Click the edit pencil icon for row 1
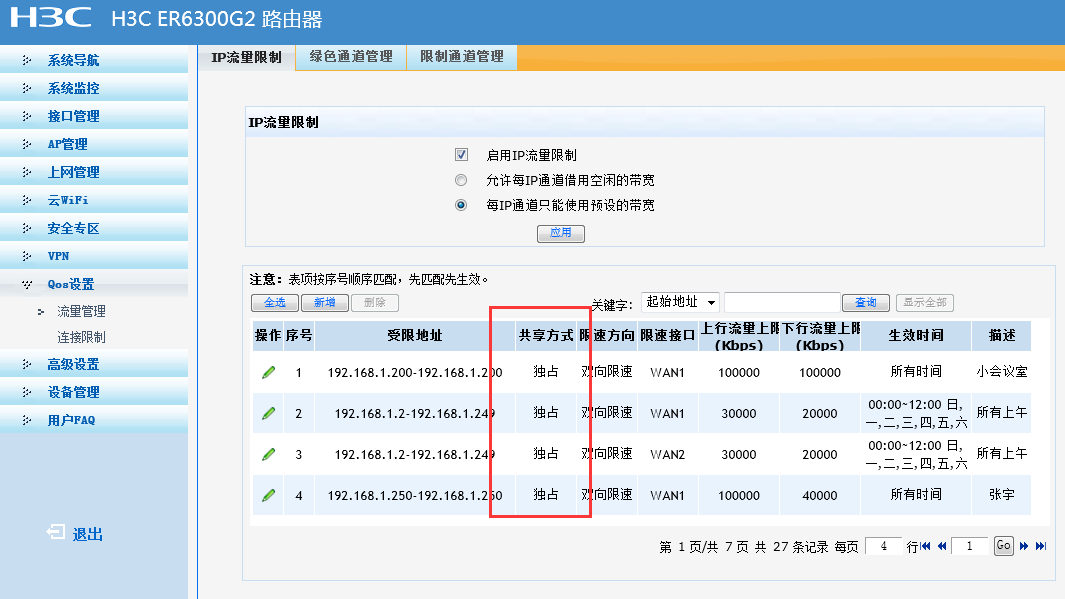The image size is (1065, 599). tap(268, 372)
